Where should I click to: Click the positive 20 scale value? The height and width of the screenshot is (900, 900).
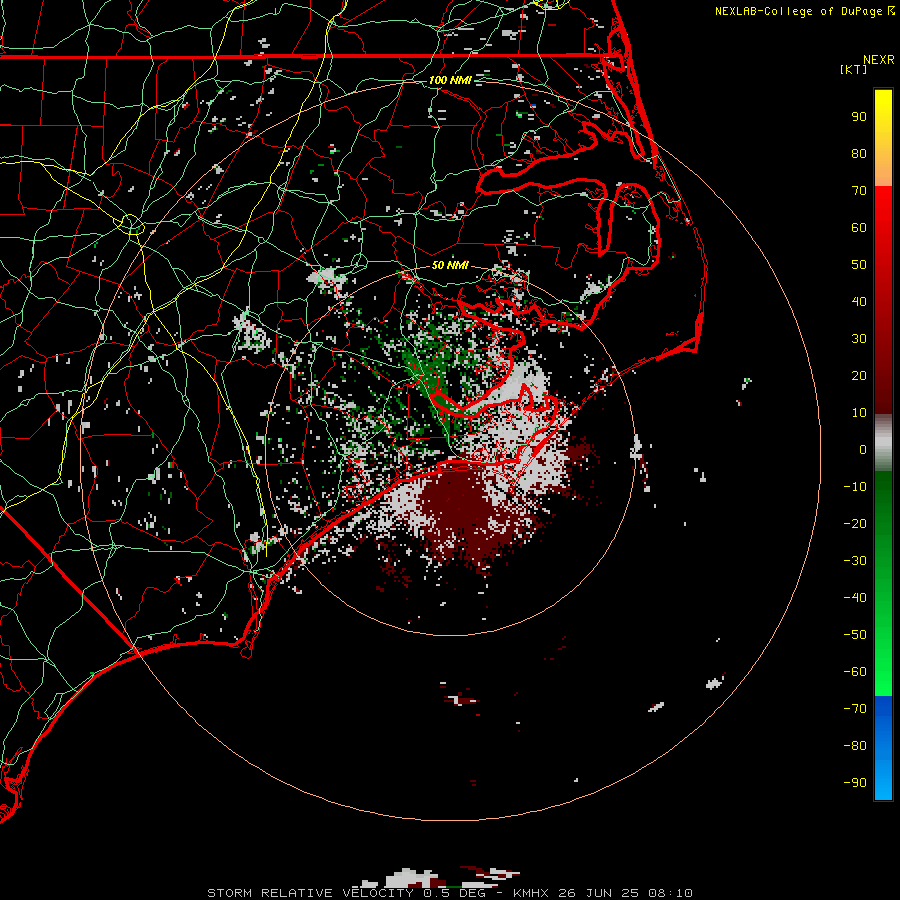click(859, 376)
